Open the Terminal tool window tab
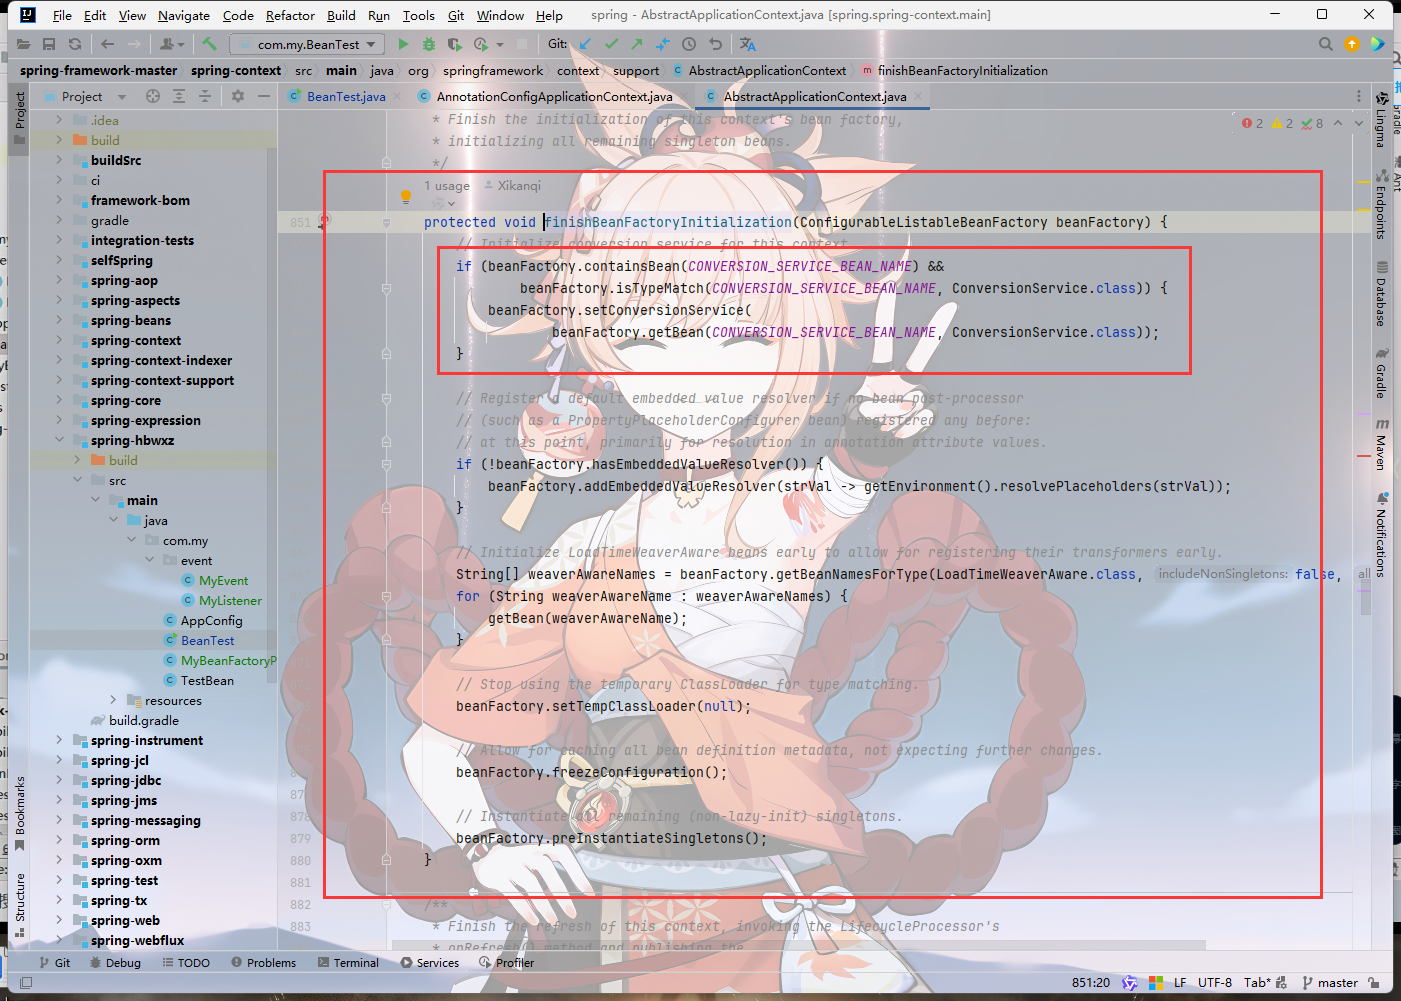Image resolution: width=1401 pixels, height=1001 pixels. pos(348,963)
